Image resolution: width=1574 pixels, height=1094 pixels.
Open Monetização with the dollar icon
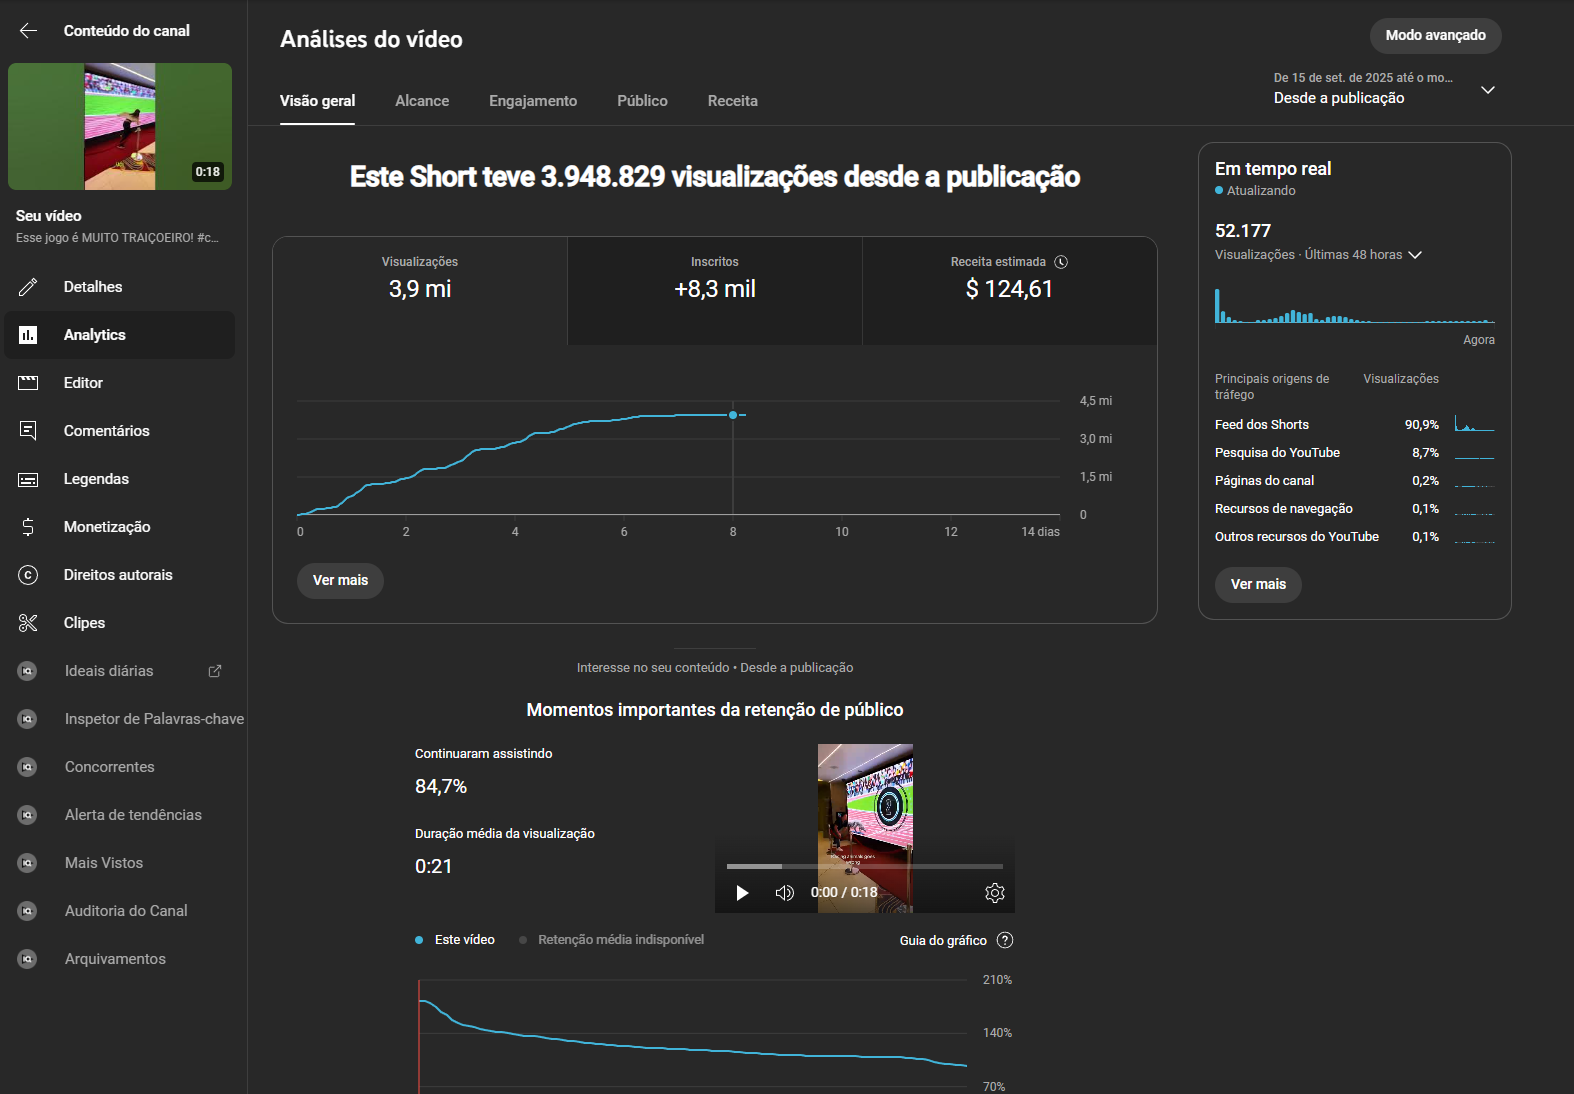[x=28, y=527]
